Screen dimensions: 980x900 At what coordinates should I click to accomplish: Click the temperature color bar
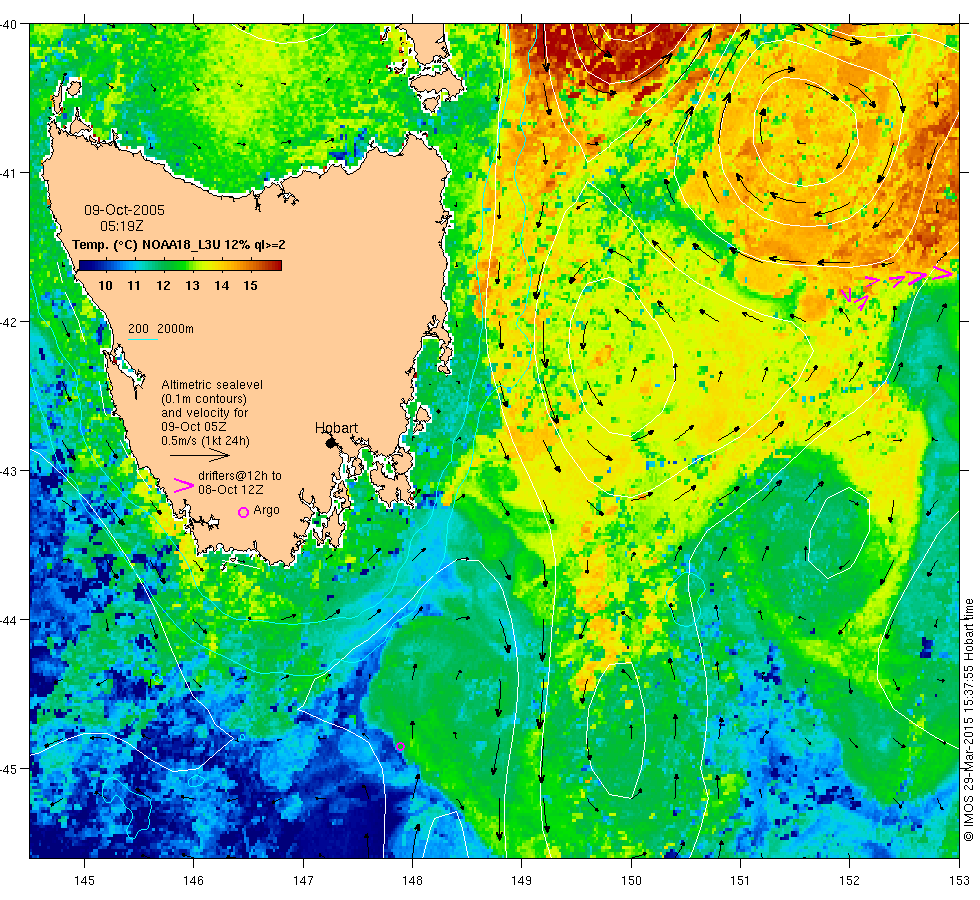180,266
